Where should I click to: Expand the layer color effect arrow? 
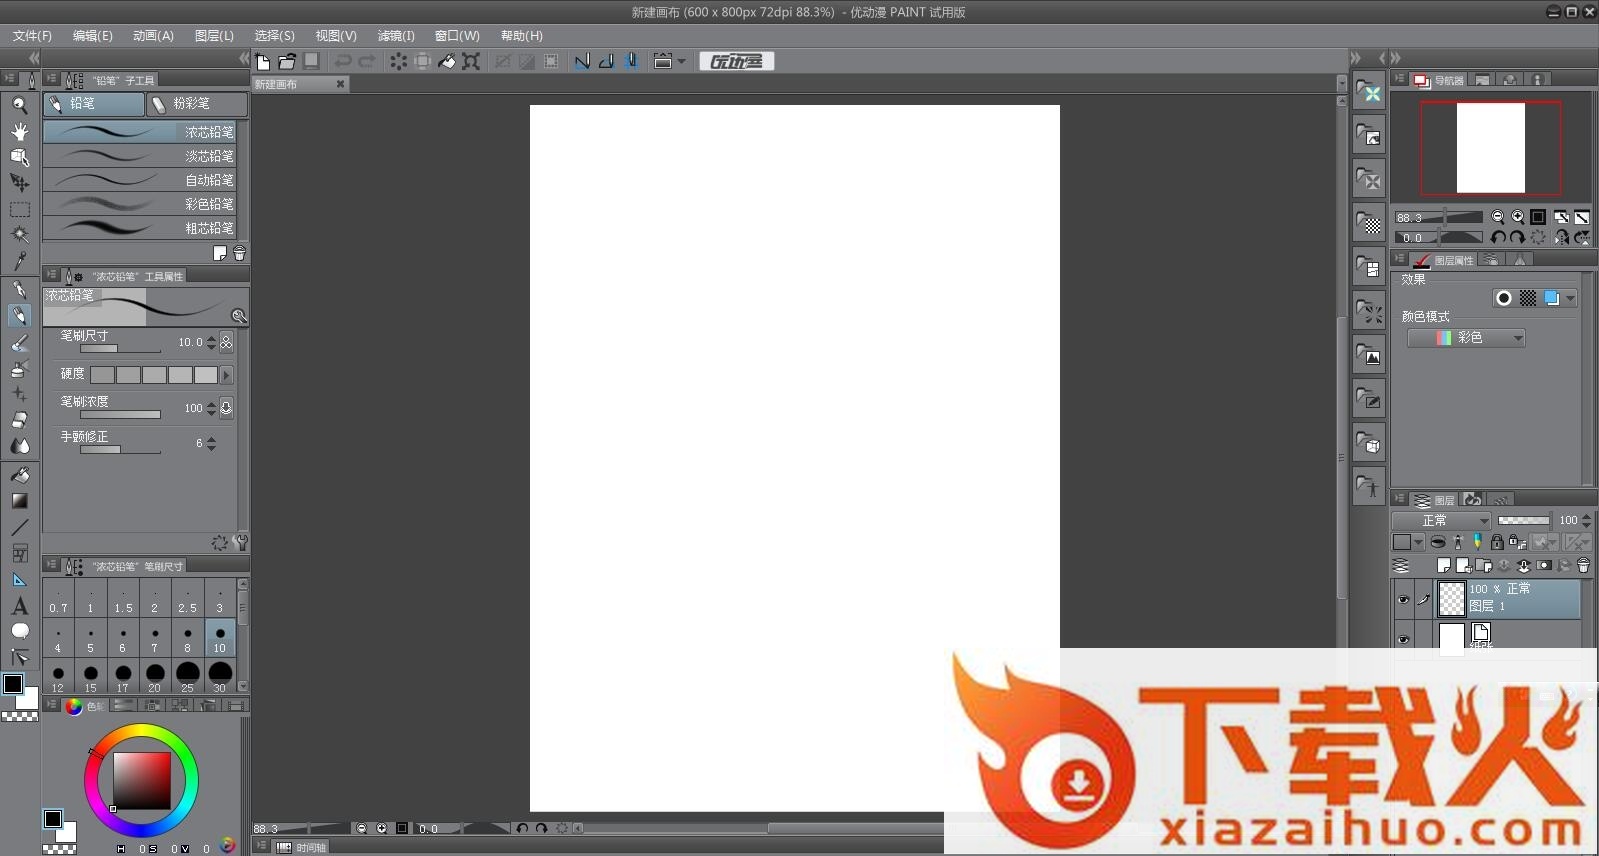tap(1570, 298)
